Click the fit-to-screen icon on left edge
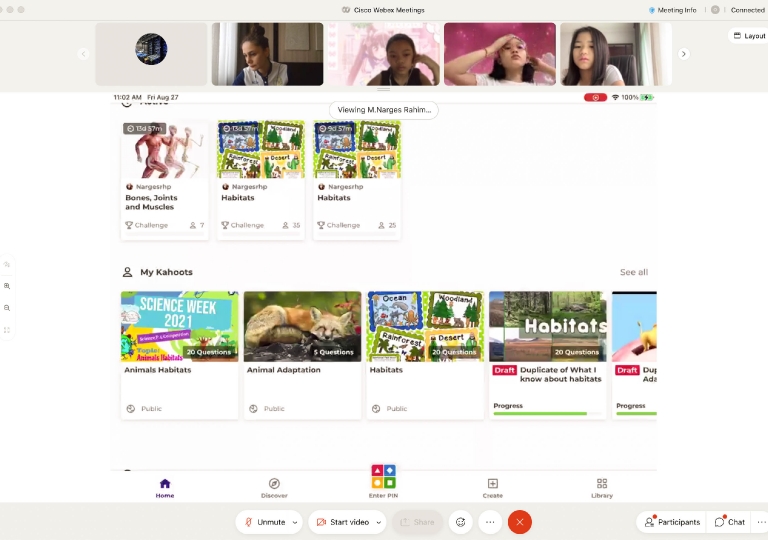 click(7, 330)
